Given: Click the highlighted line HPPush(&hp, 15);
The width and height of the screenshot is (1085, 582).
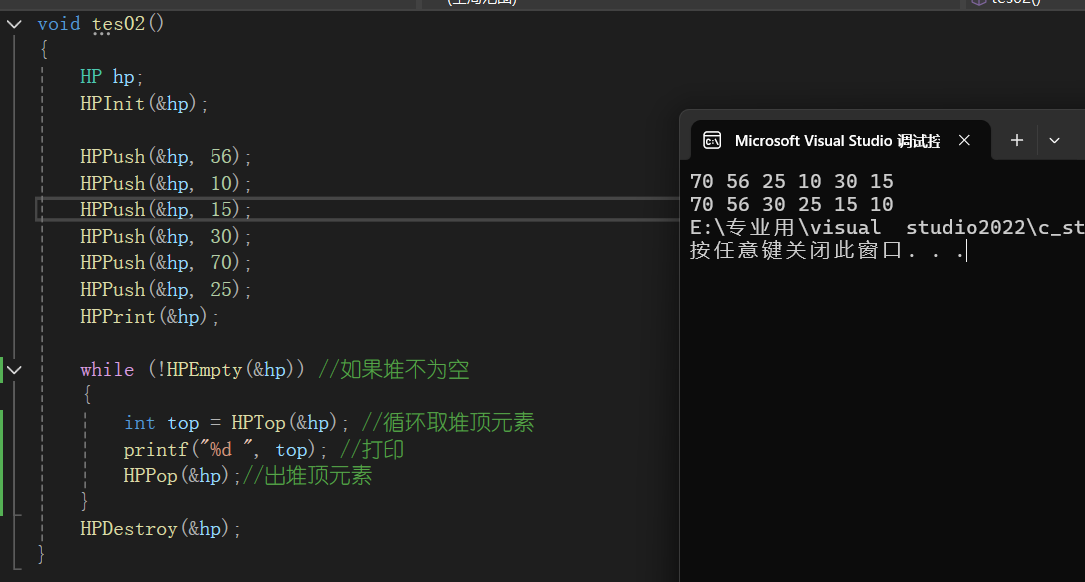Looking at the screenshot, I should pyautogui.click(x=165, y=210).
